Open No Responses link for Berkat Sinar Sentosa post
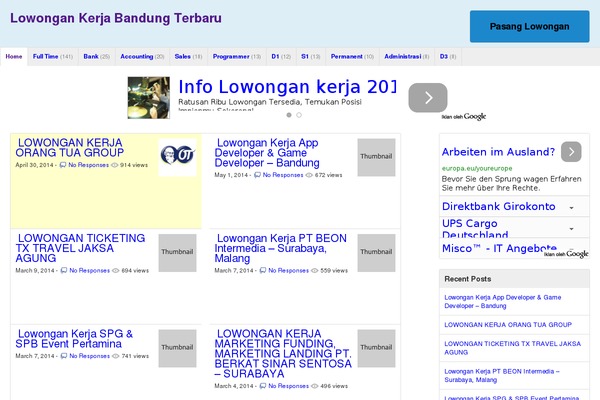This screenshot has height=400, width=600. 289,386
